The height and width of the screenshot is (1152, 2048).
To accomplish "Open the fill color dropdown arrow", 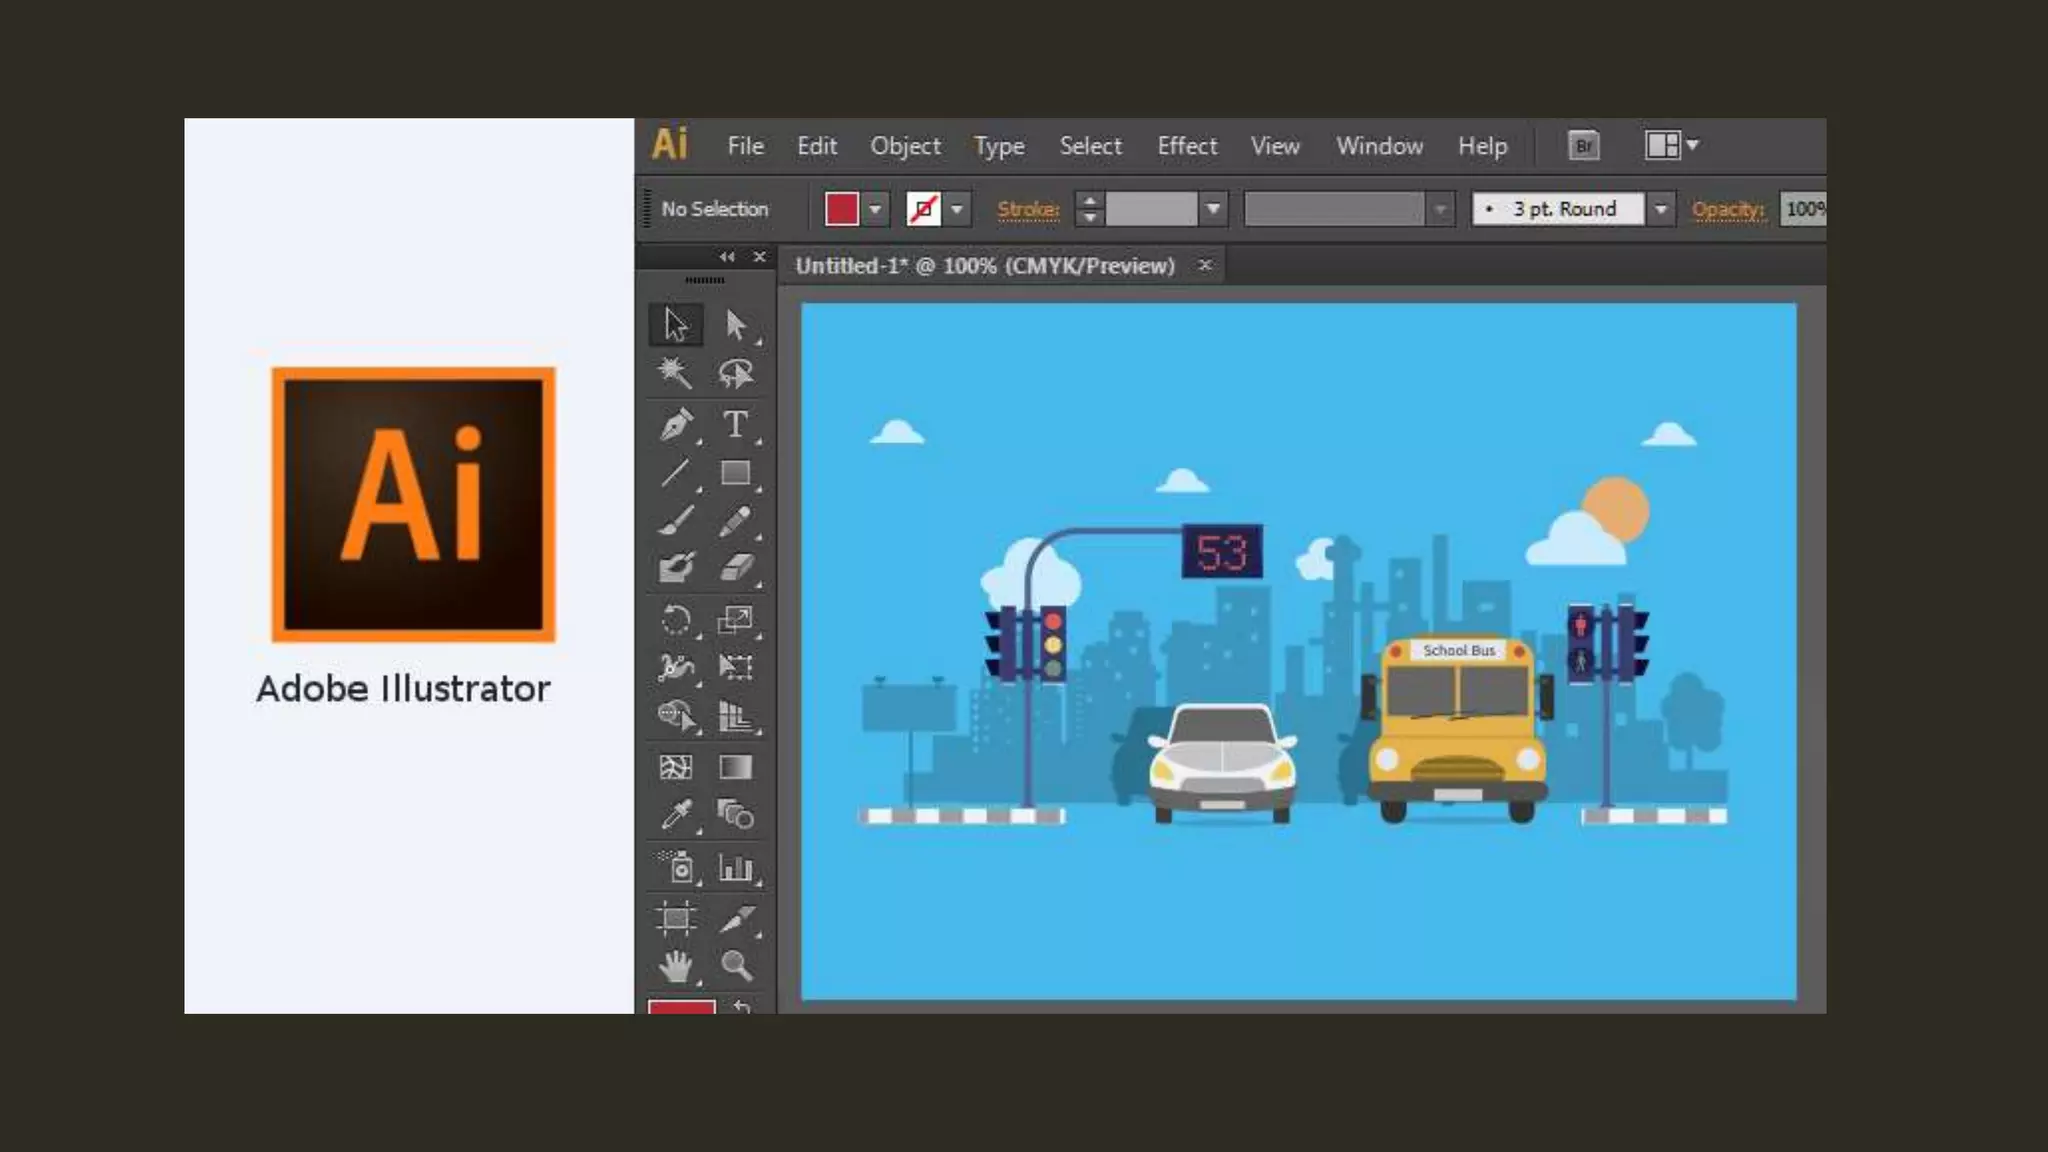I will click(875, 209).
